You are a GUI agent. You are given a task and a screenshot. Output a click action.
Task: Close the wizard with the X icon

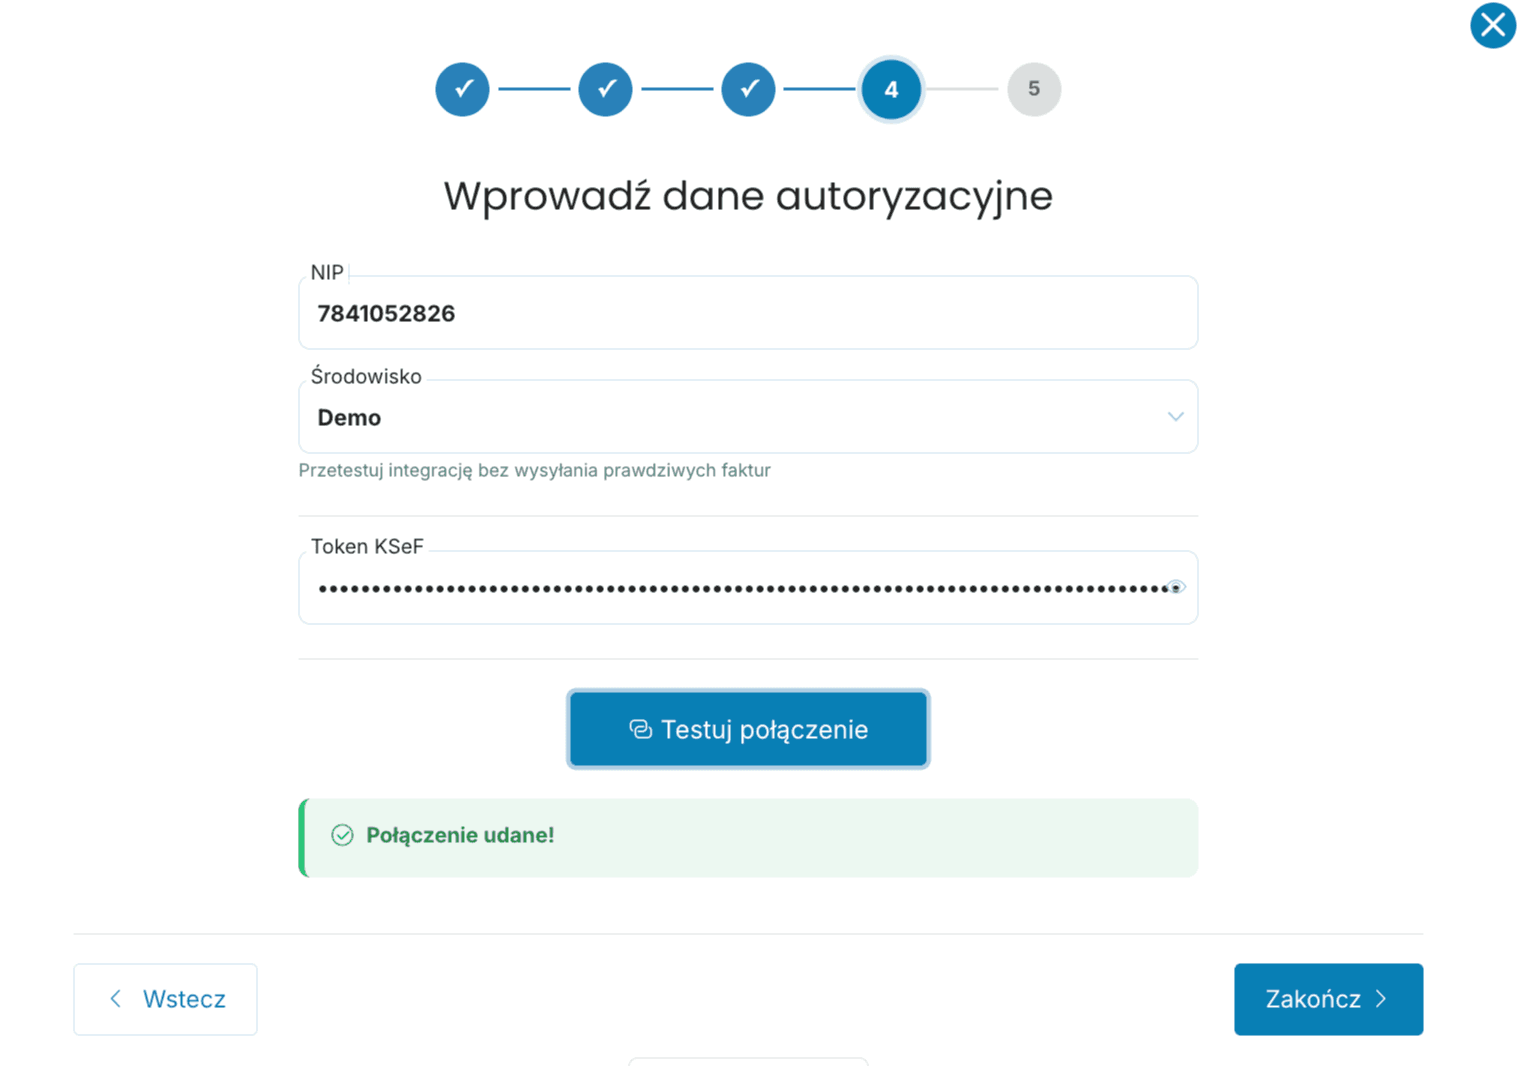(1492, 25)
